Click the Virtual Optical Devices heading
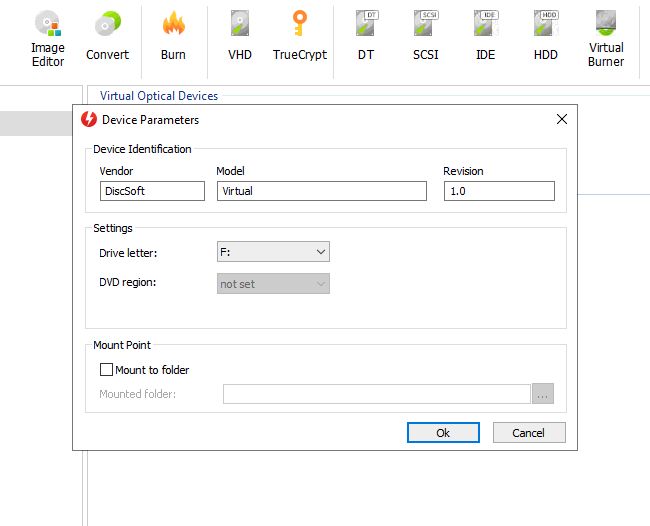The width and height of the screenshot is (650, 526). click(159, 96)
